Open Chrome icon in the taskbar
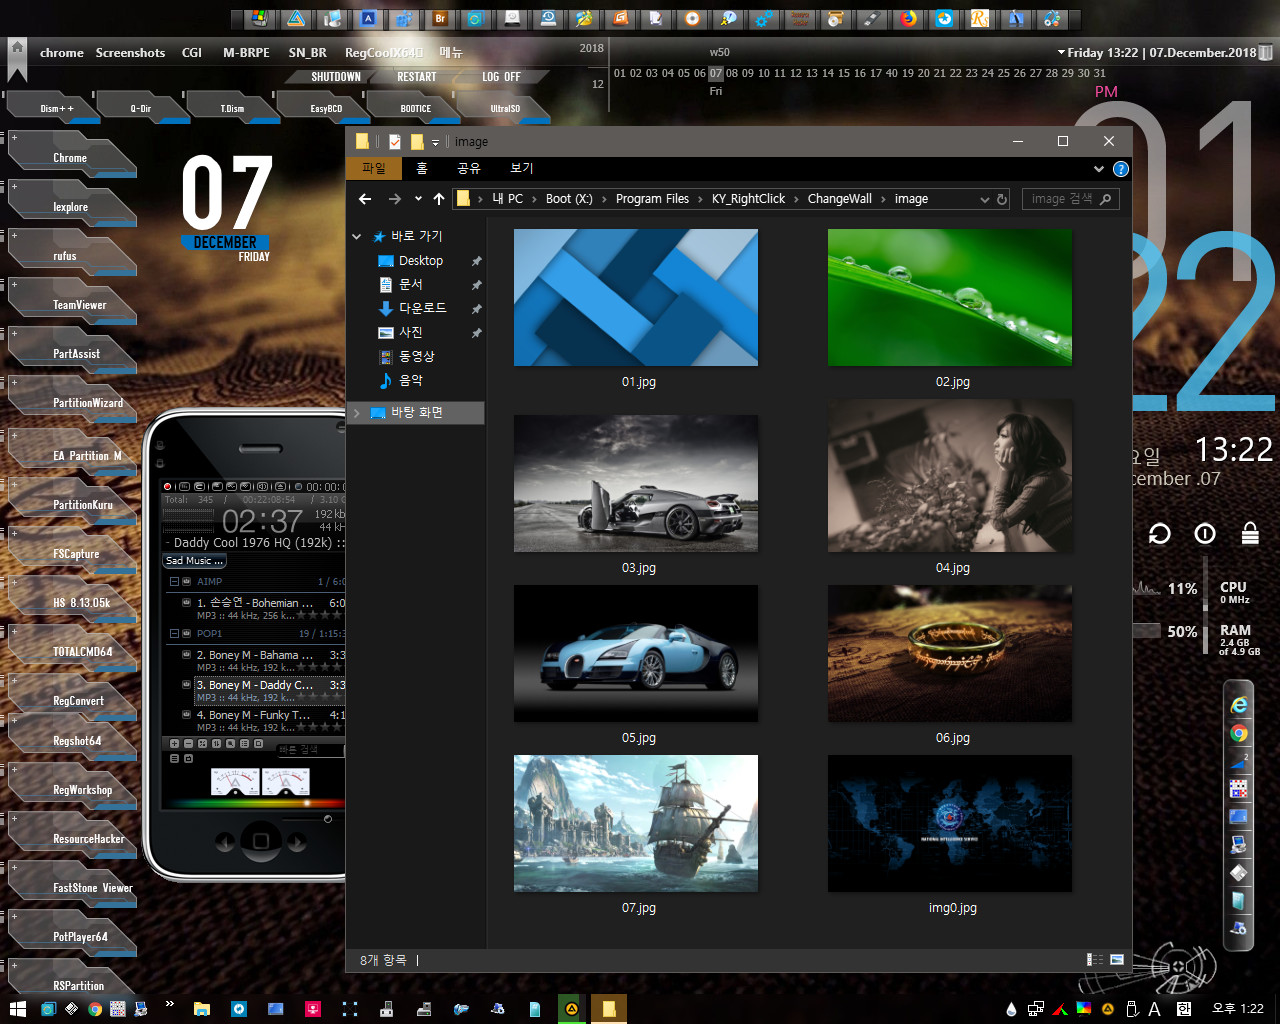The width and height of the screenshot is (1280, 1024). pyautogui.click(x=95, y=1009)
